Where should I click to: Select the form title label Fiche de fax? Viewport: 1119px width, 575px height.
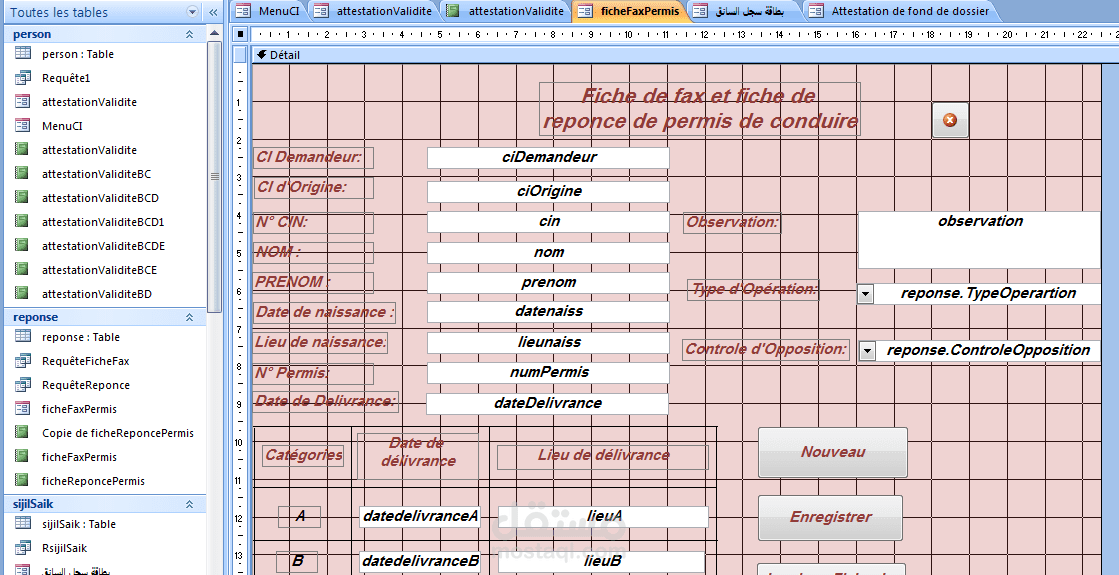coord(699,108)
